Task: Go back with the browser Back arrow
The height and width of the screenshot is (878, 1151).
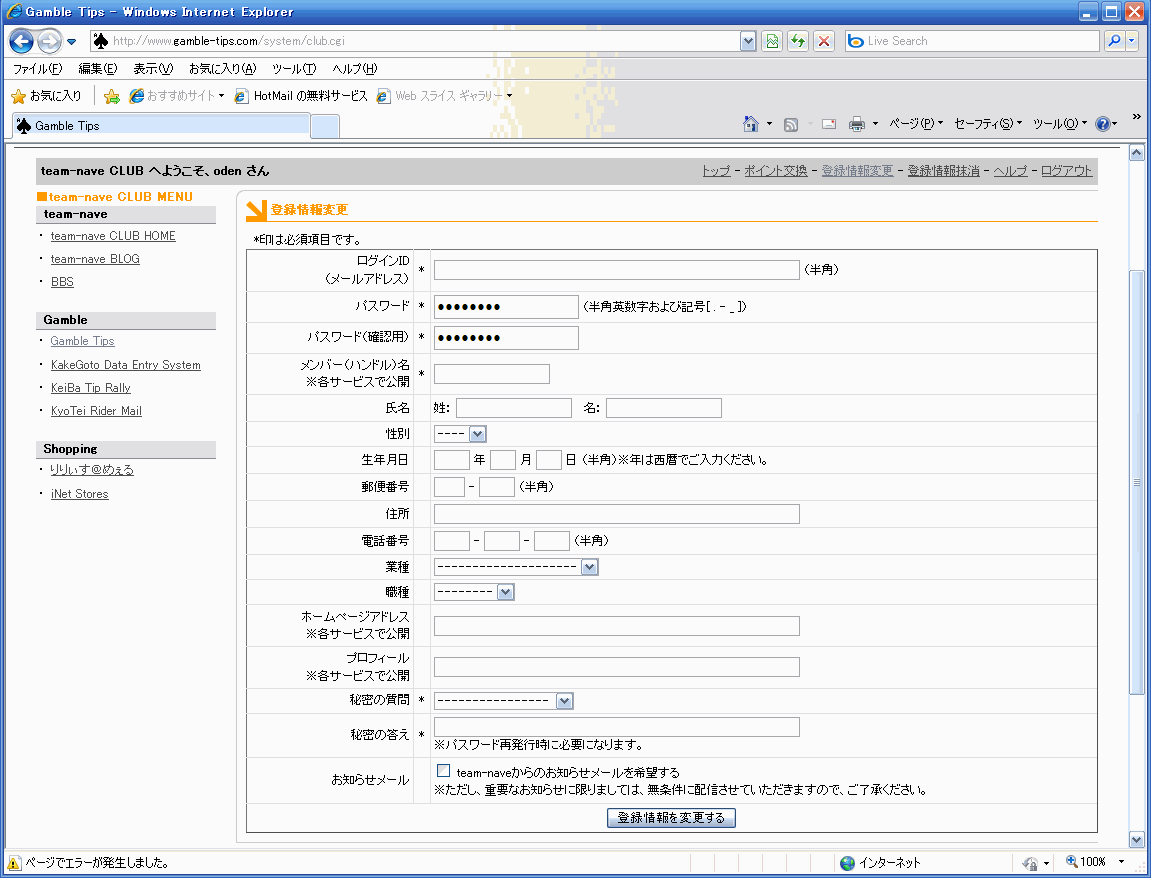Action: (21, 41)
